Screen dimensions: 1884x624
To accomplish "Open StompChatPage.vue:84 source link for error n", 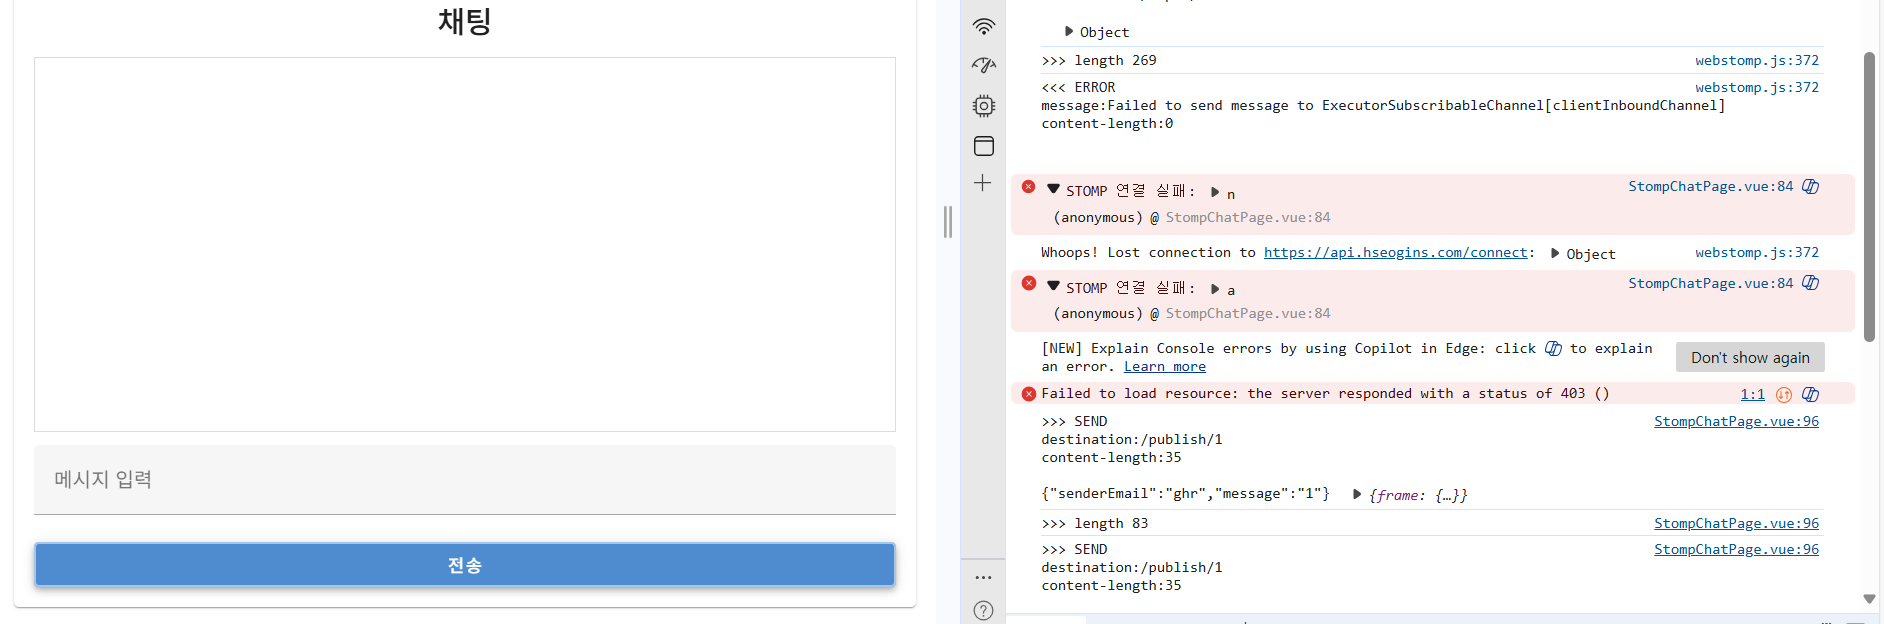I will pos(1711,187).
